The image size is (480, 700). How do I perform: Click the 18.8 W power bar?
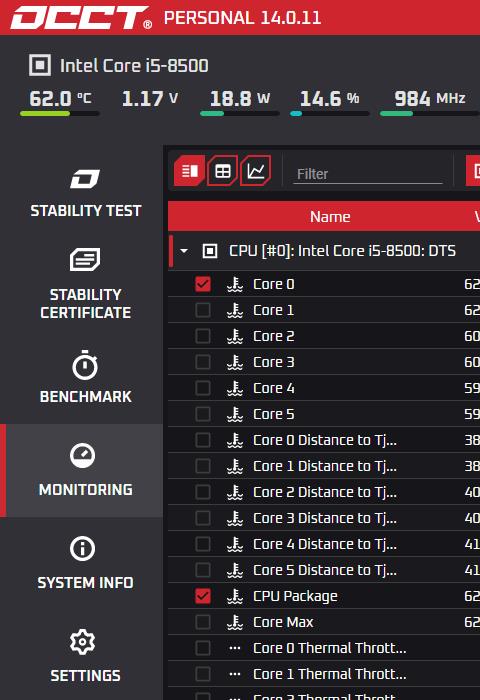(240, 114)
